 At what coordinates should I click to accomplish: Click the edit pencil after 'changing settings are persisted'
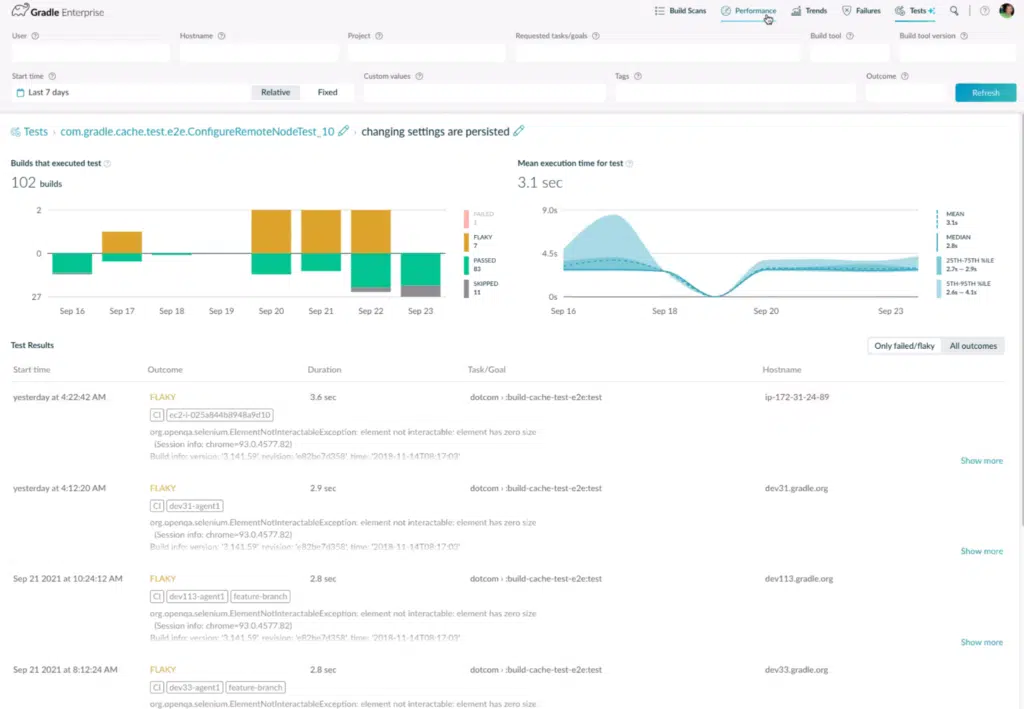pyautogui.click(x=518, y=131)
